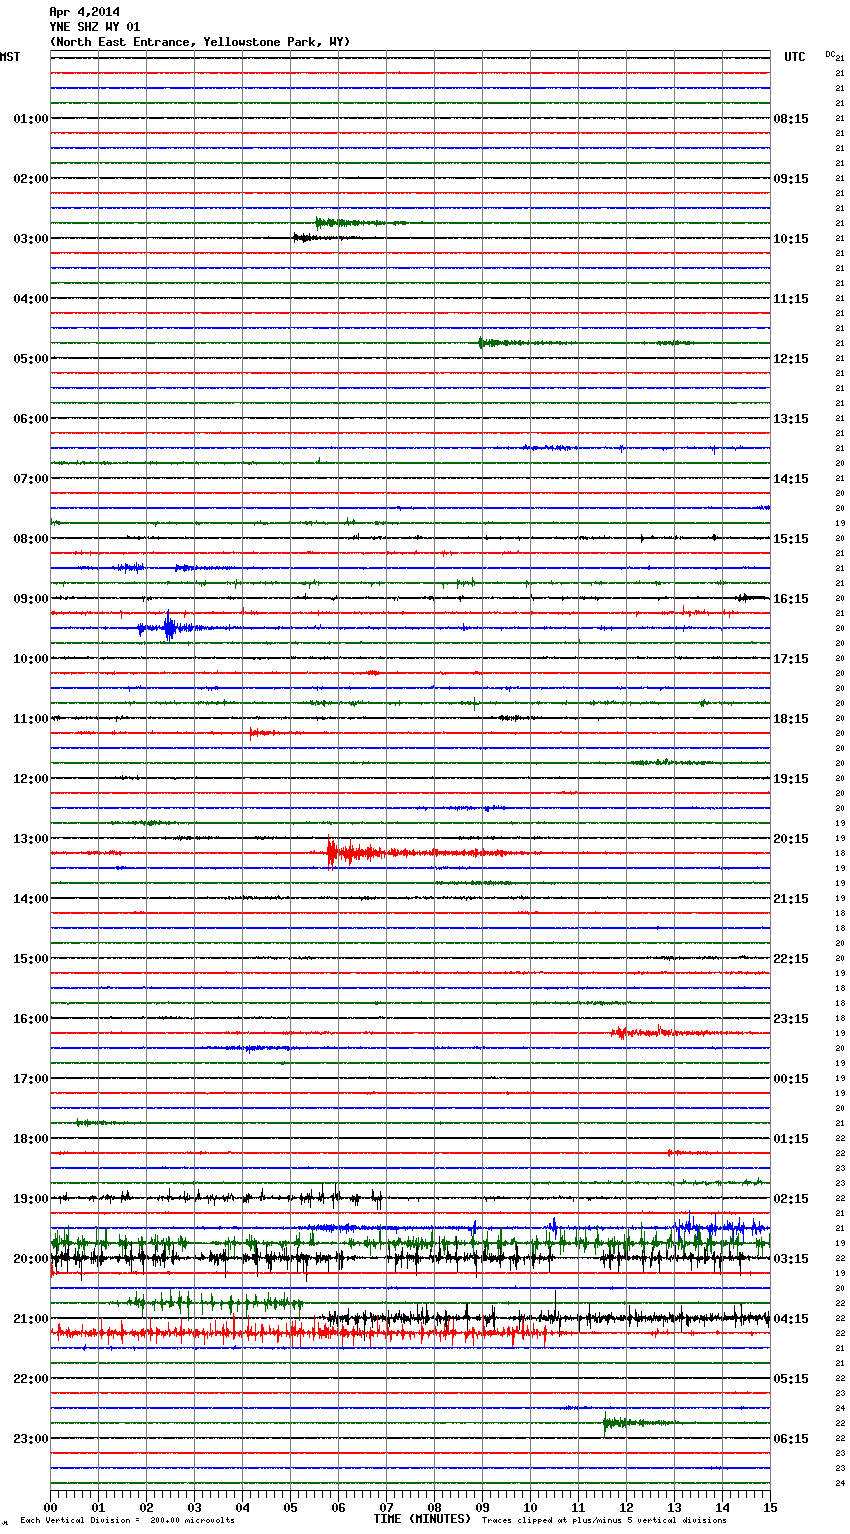Select the 19:00 MST time label
This screenshot has width=850, height=1534.
30,1199
